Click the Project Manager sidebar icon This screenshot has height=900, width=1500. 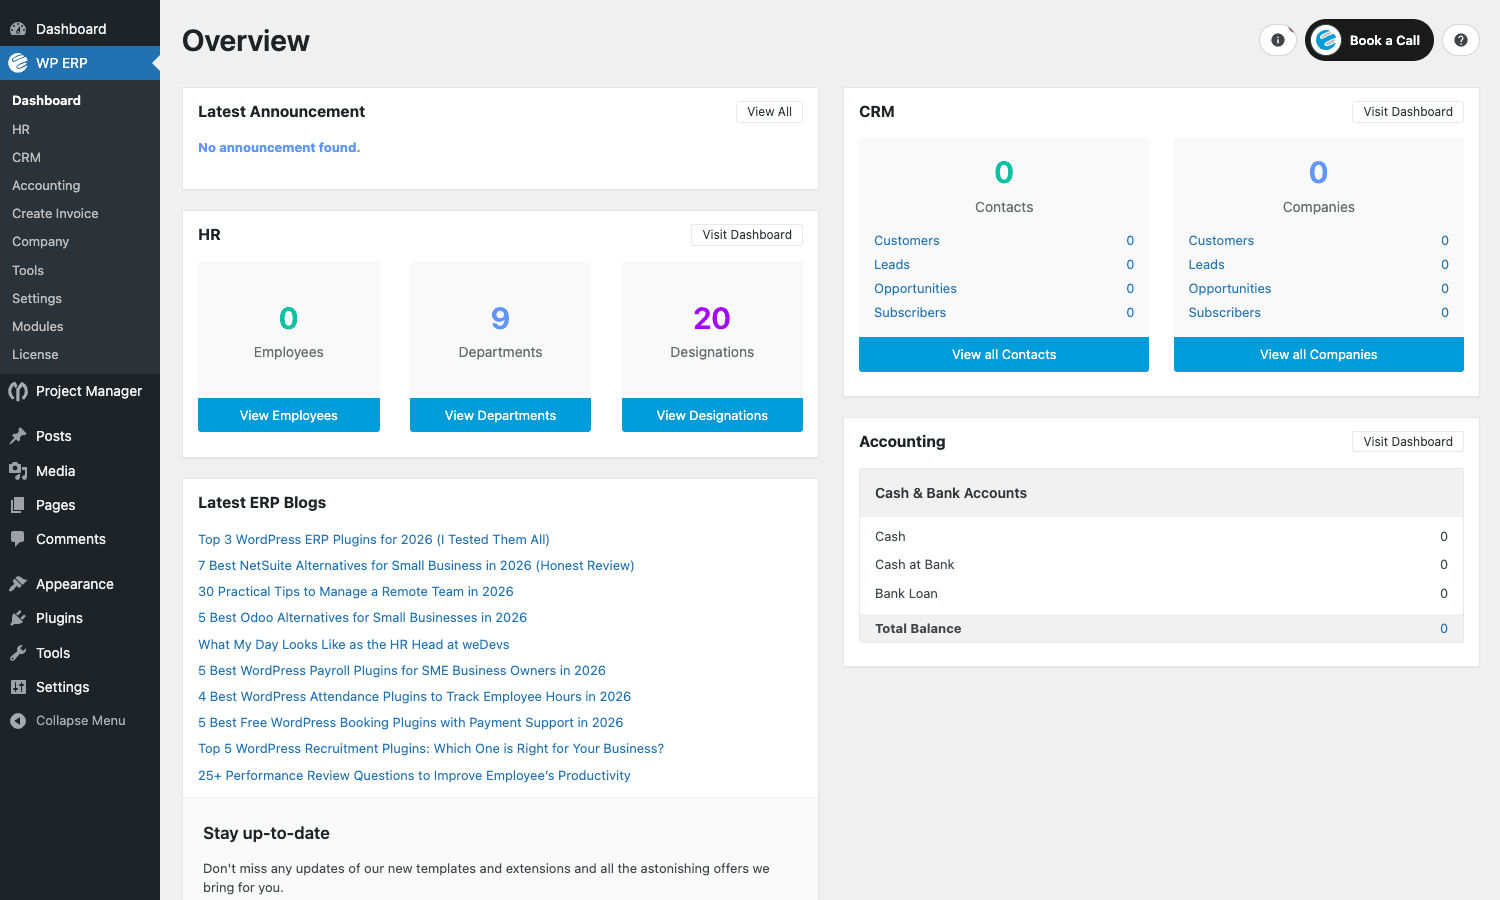tap(18, 391)
